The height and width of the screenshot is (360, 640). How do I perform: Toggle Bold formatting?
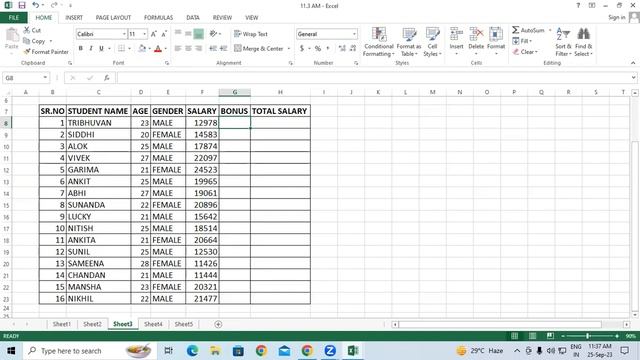(x=80, y=48)
